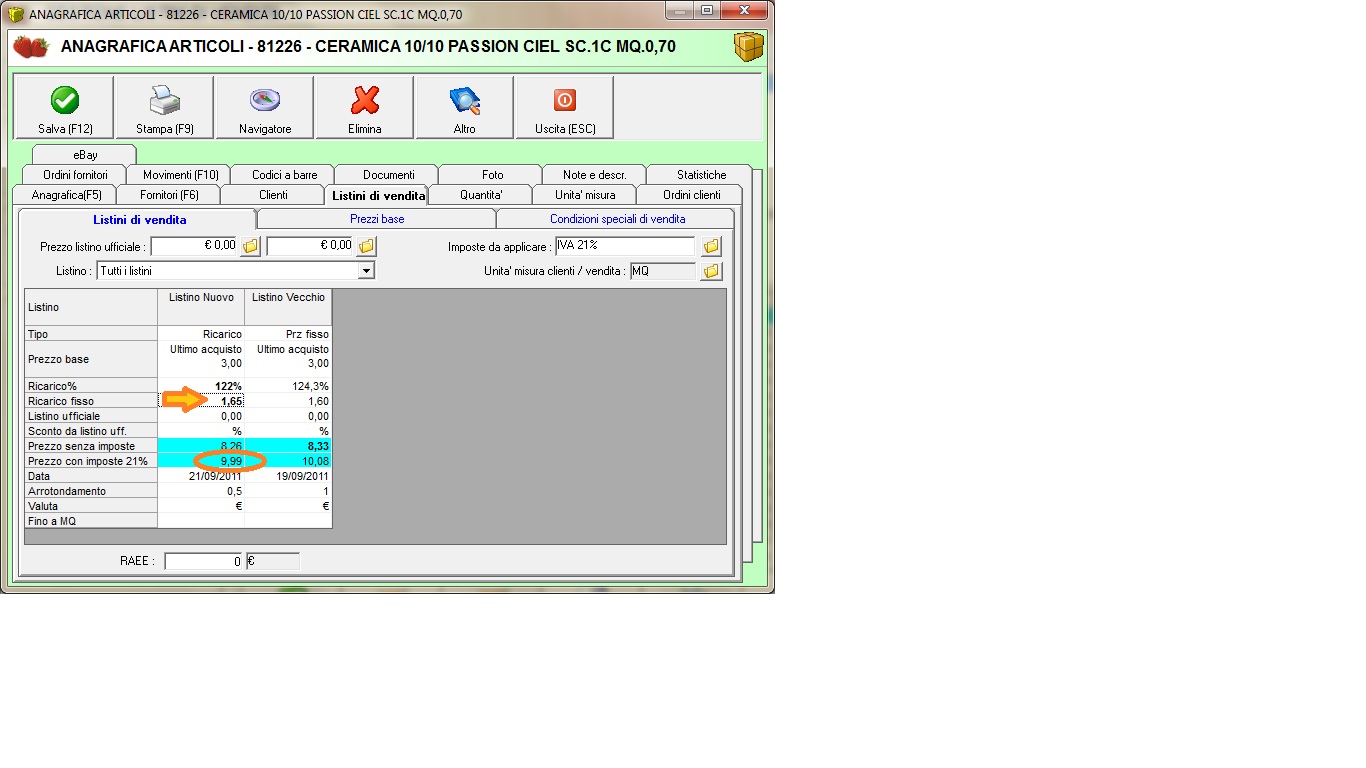Screen dimensions: 1366x768
Task: Close the Anagrafica Articoli window
Action: tap(743, 10)
